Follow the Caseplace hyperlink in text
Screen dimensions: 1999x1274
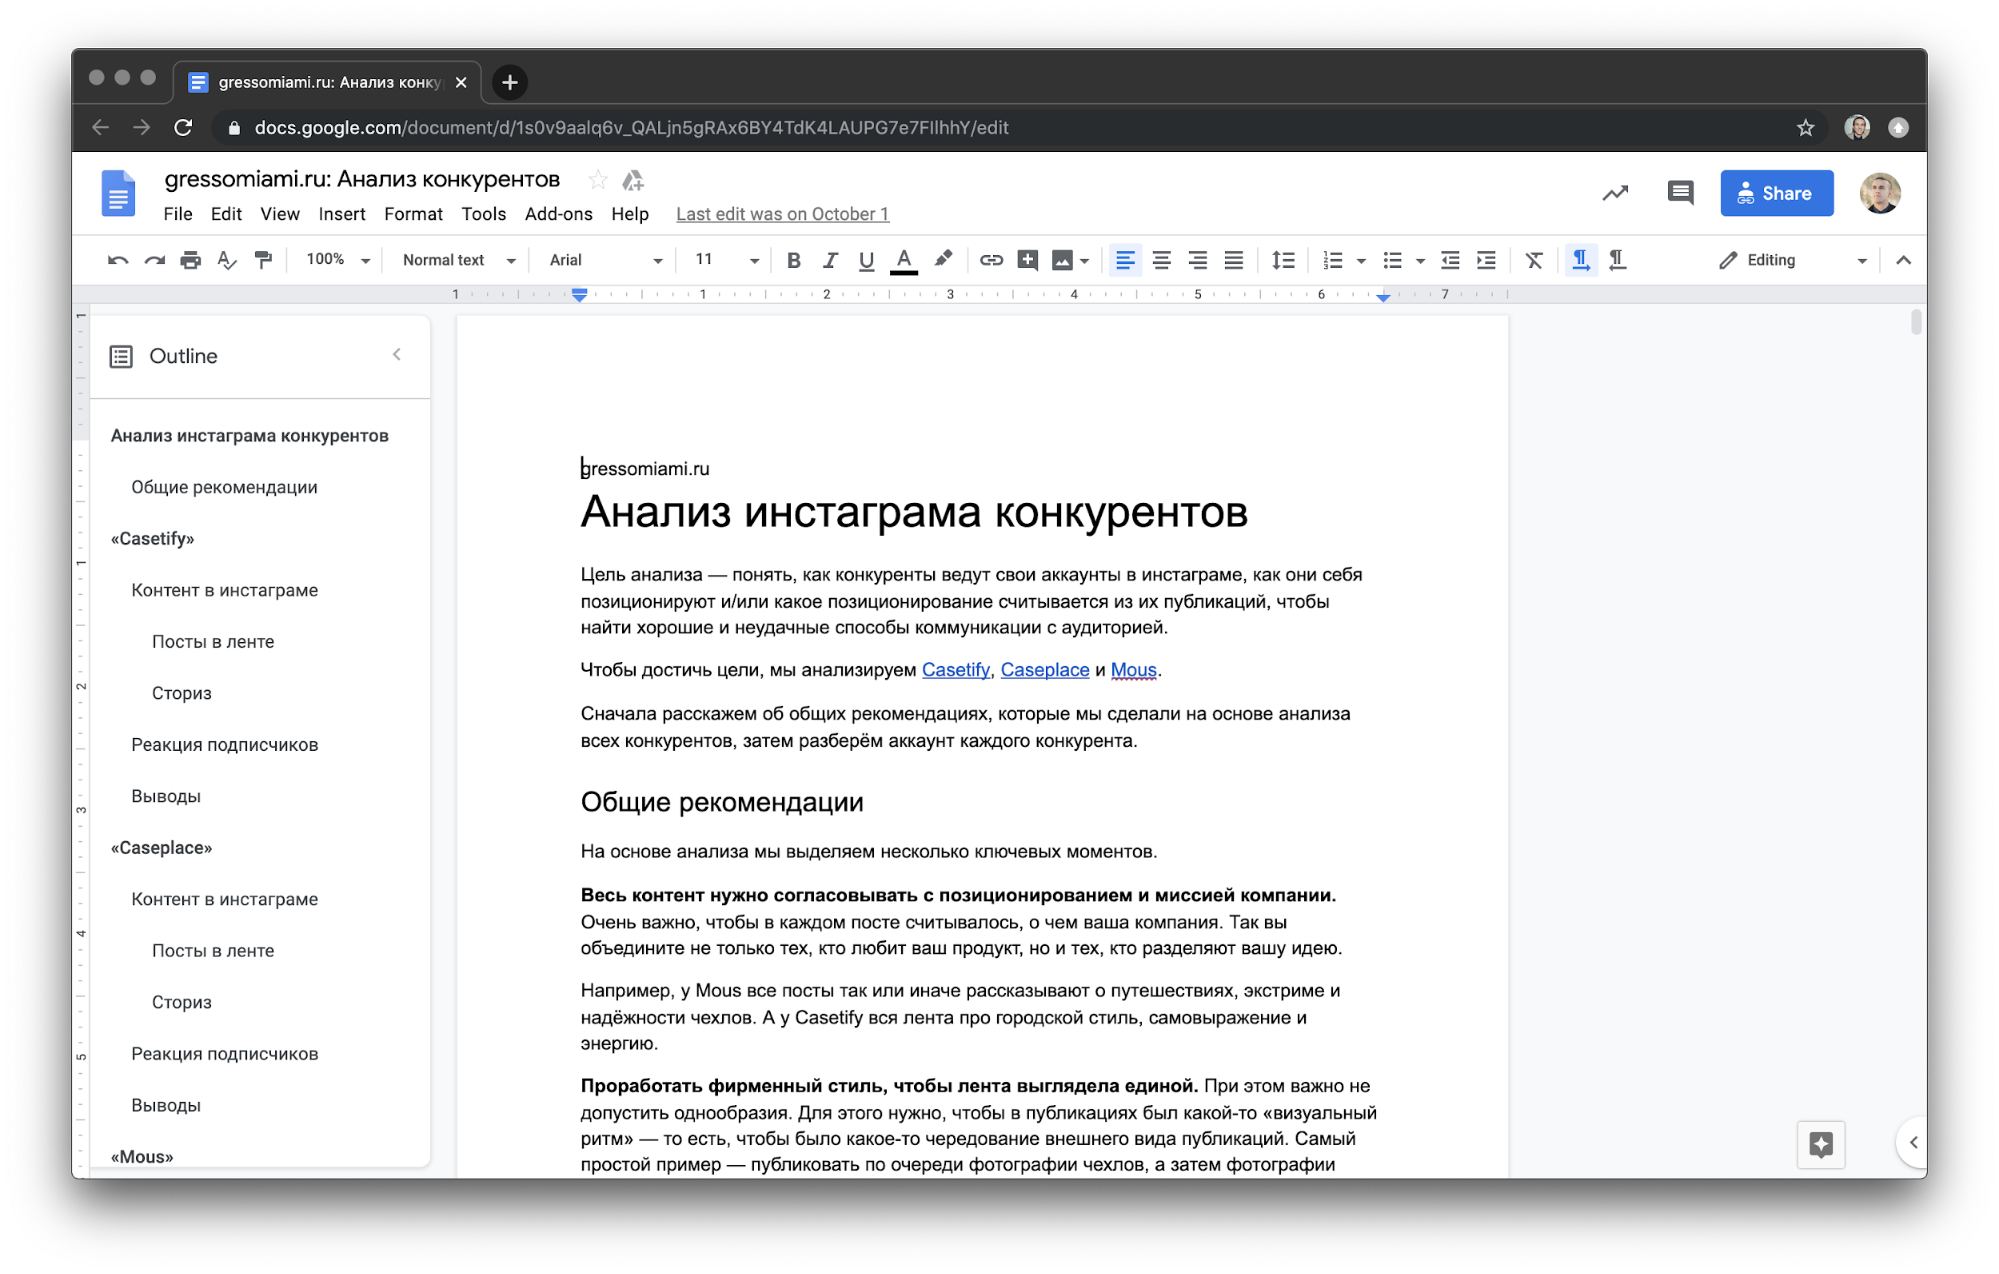(1044, 670)
